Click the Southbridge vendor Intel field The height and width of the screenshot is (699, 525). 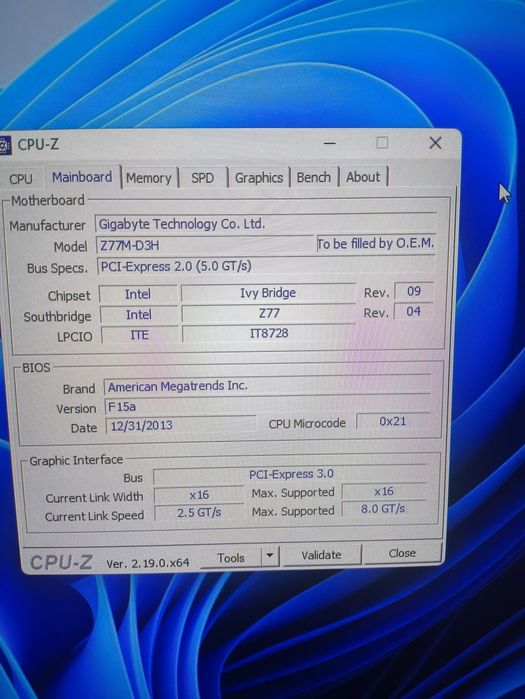139,315
